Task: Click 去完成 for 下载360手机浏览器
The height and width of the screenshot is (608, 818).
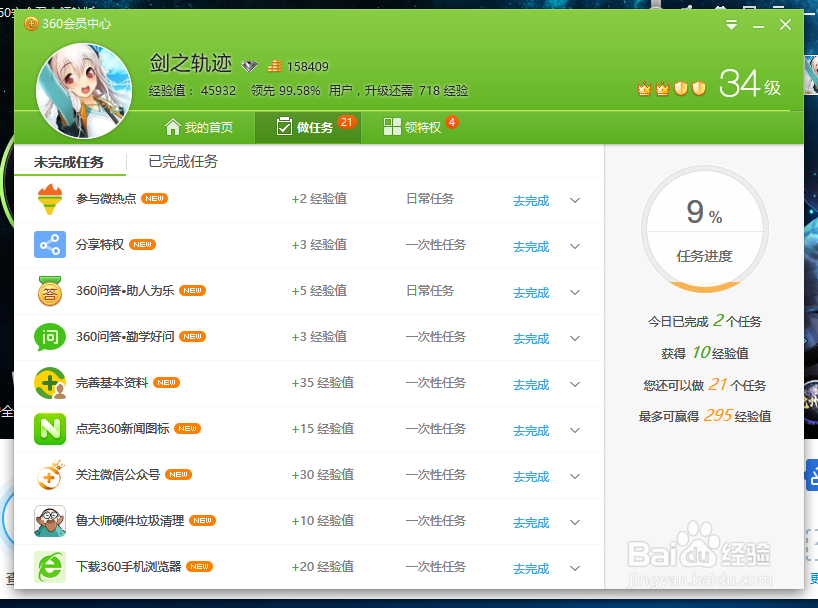Action: [531, 568]
